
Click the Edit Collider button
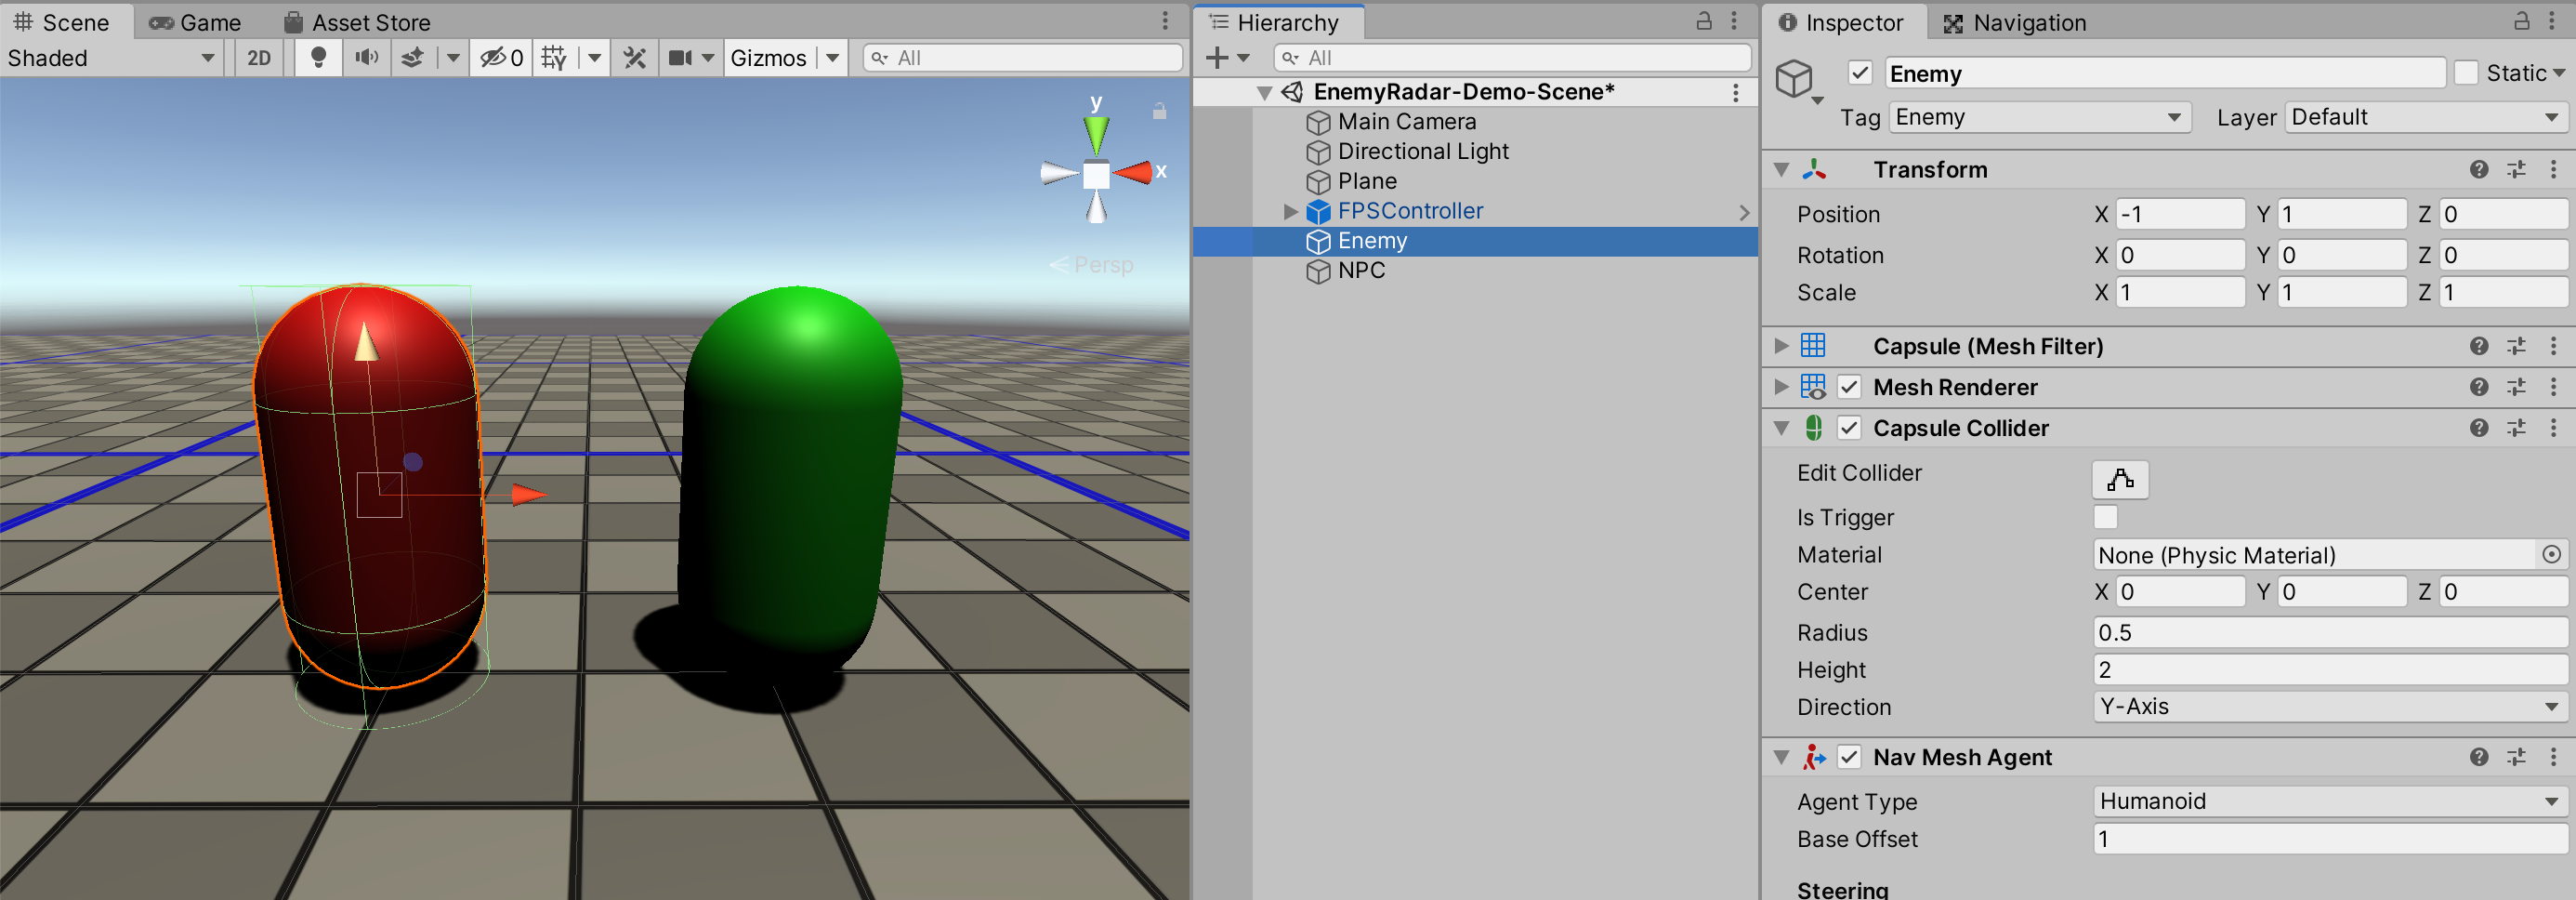(x=2120, y=479)
